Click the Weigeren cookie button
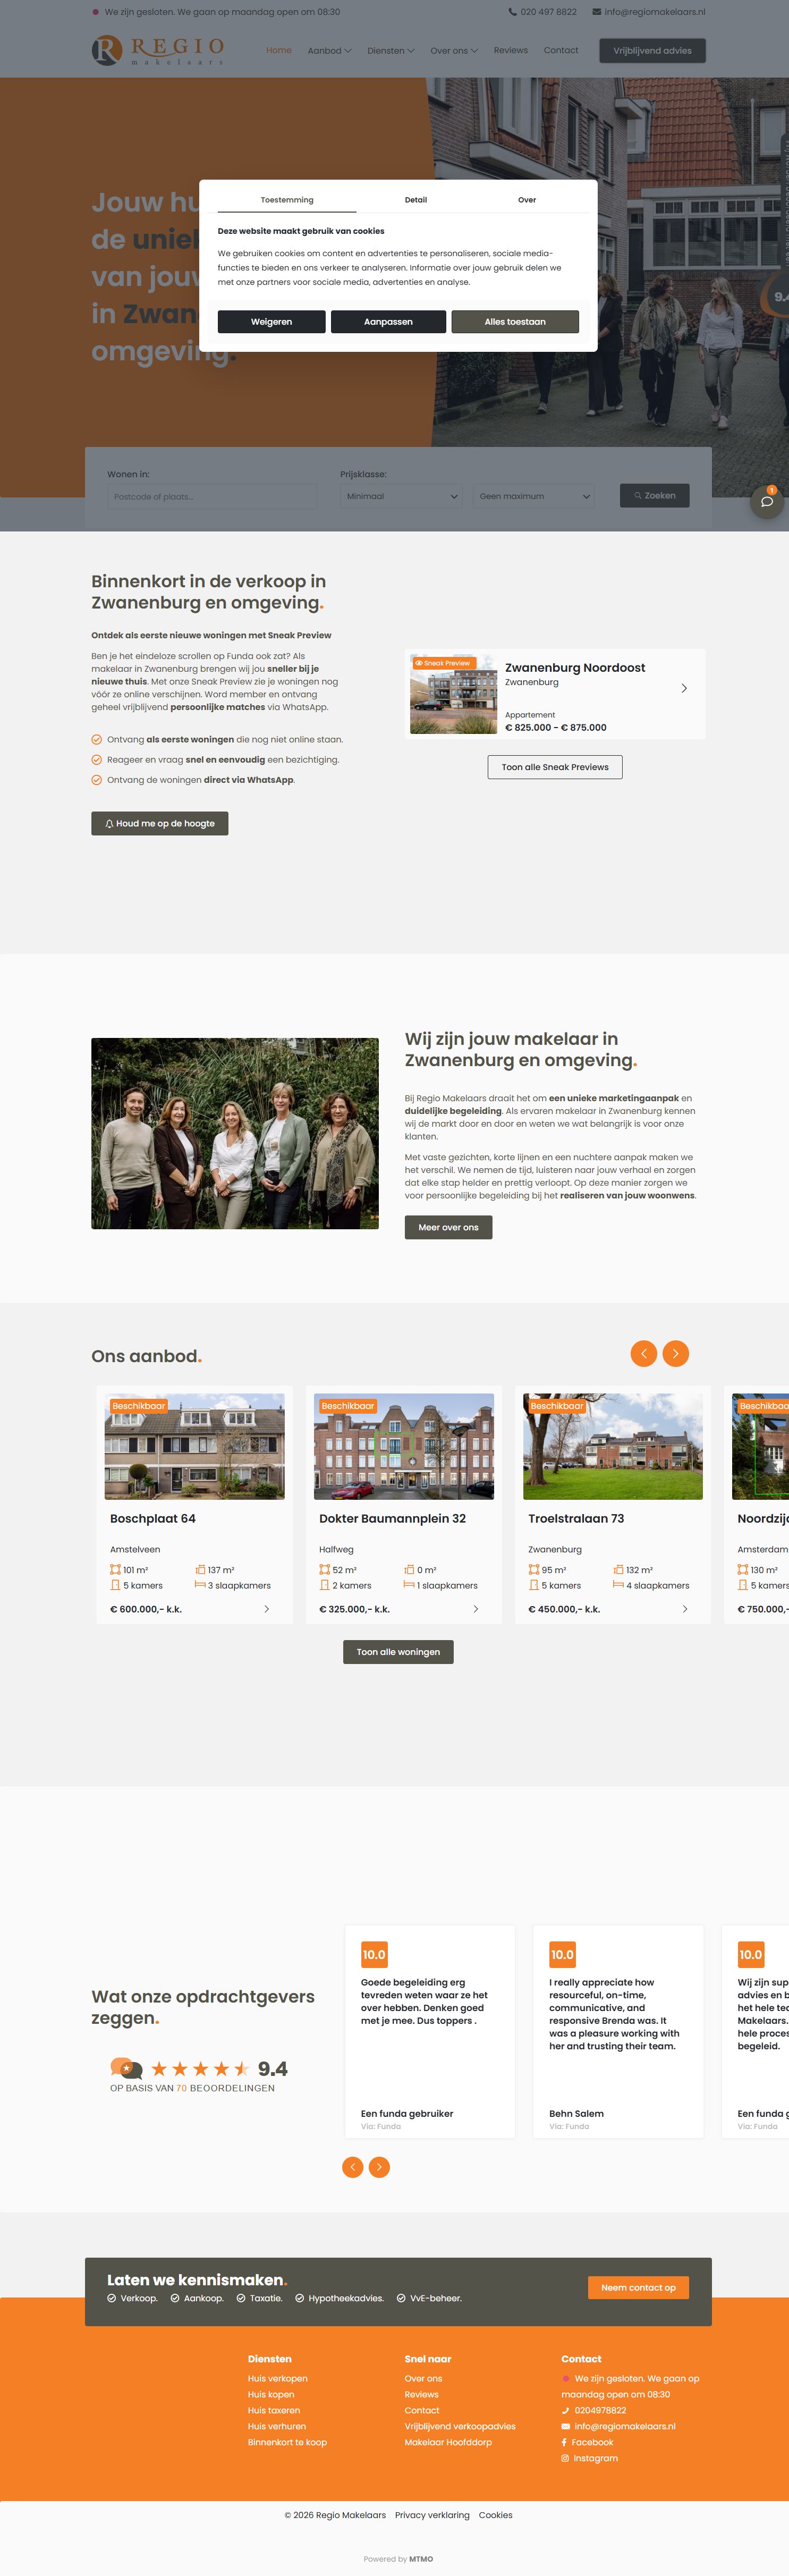 coord(271,322)
